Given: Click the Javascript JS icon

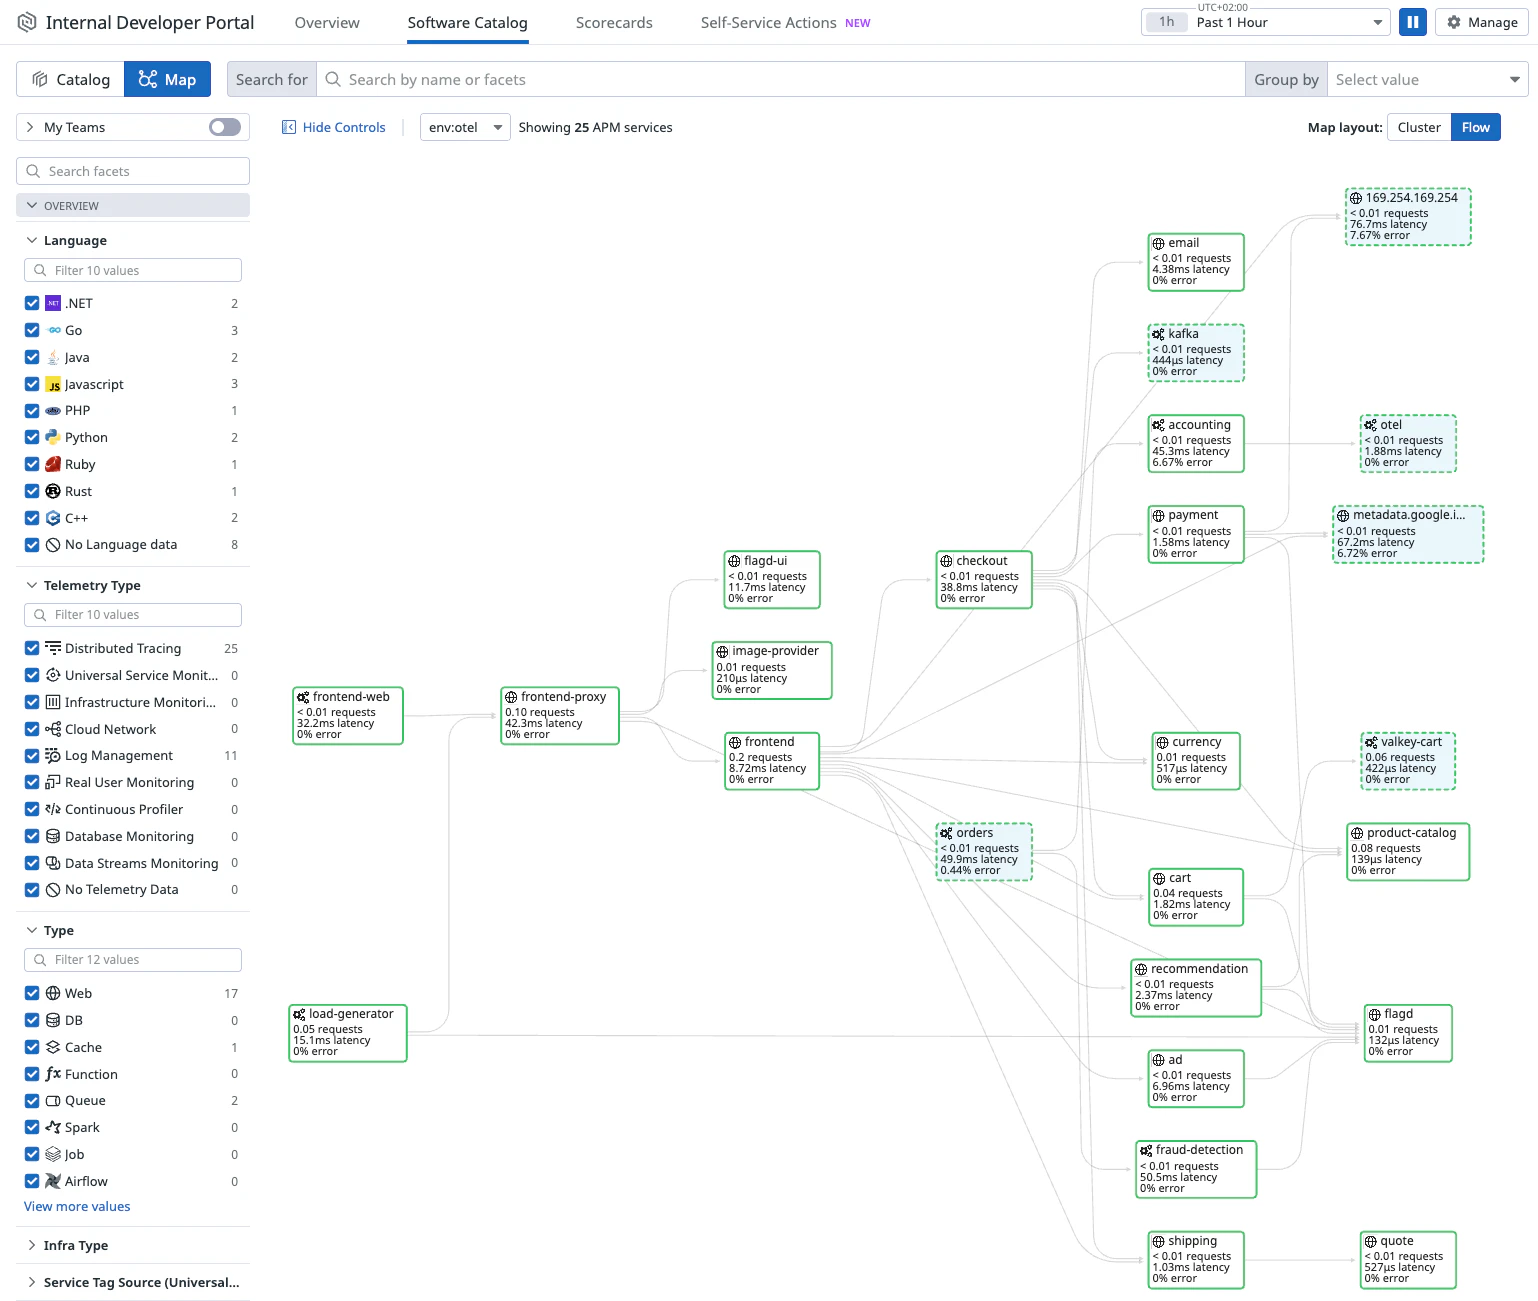Looking at the screenshot, I should pyautogui.click(x=54, y=384).
